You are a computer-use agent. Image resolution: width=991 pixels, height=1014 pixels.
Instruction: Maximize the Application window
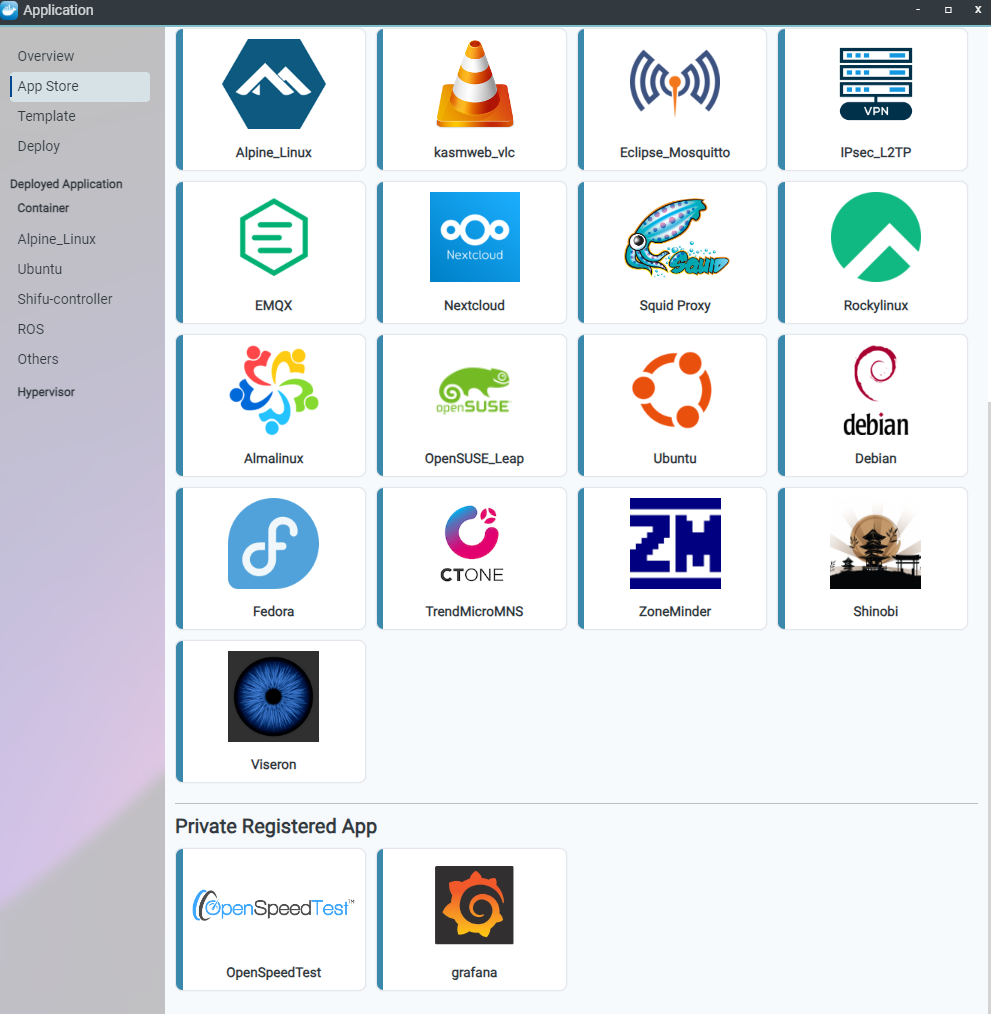click(x=948, y=10)
